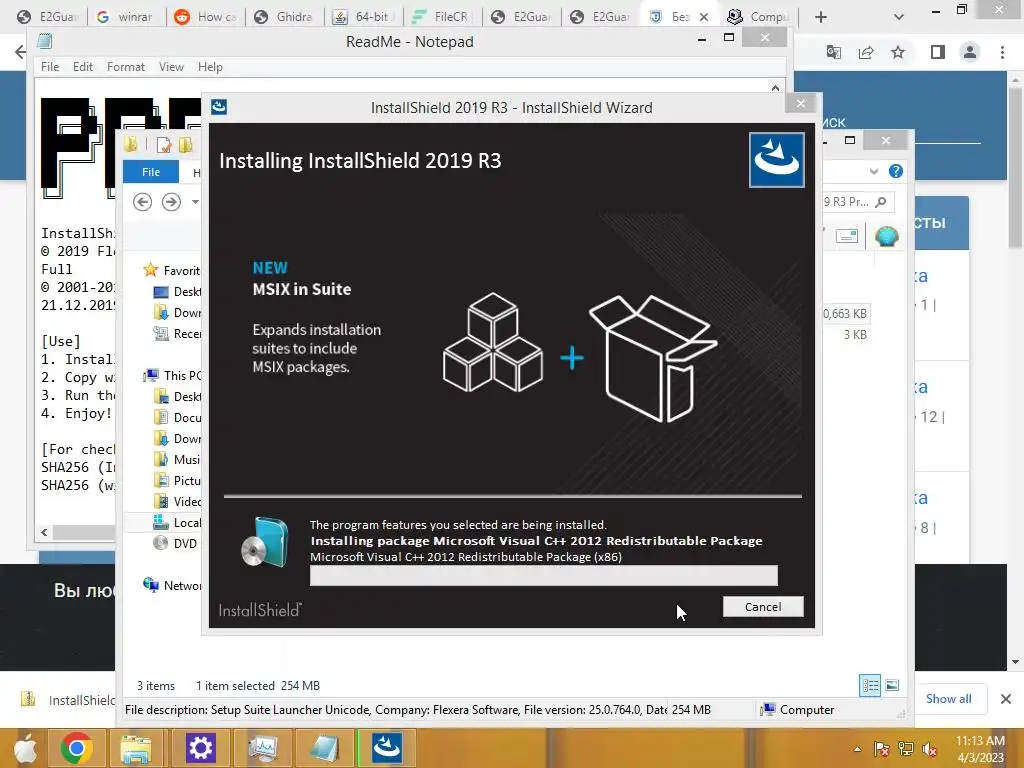
Task: Click Chrome translate page icon
Action: (833, 52)
